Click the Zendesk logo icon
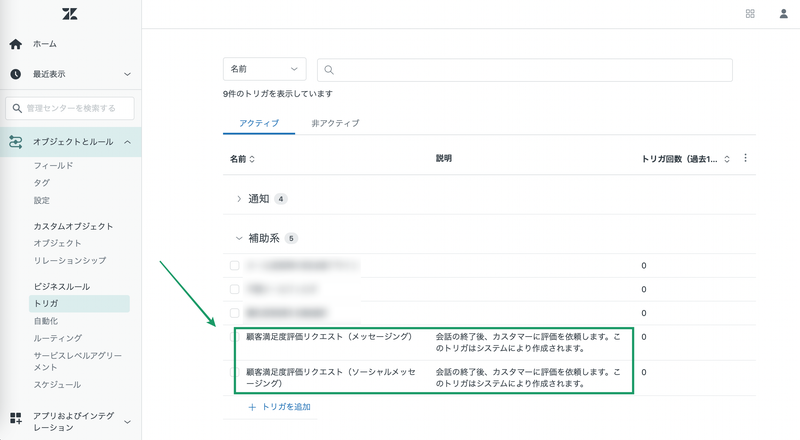800x440 pixels. [69, 14]
